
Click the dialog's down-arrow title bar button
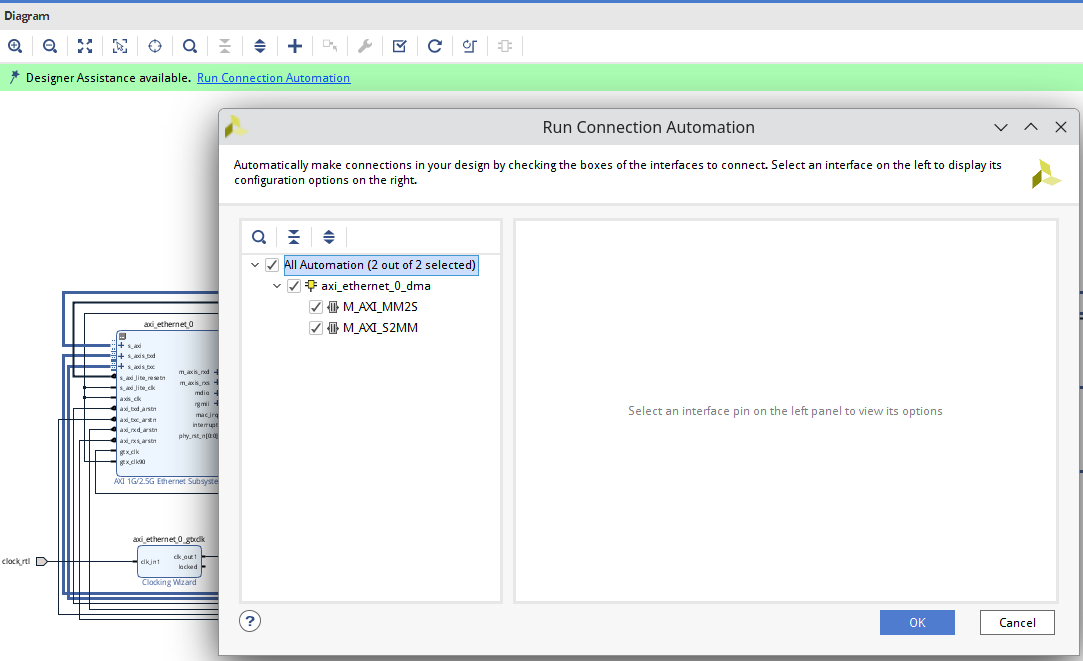pyautogui.click(x=1001, y=127)
